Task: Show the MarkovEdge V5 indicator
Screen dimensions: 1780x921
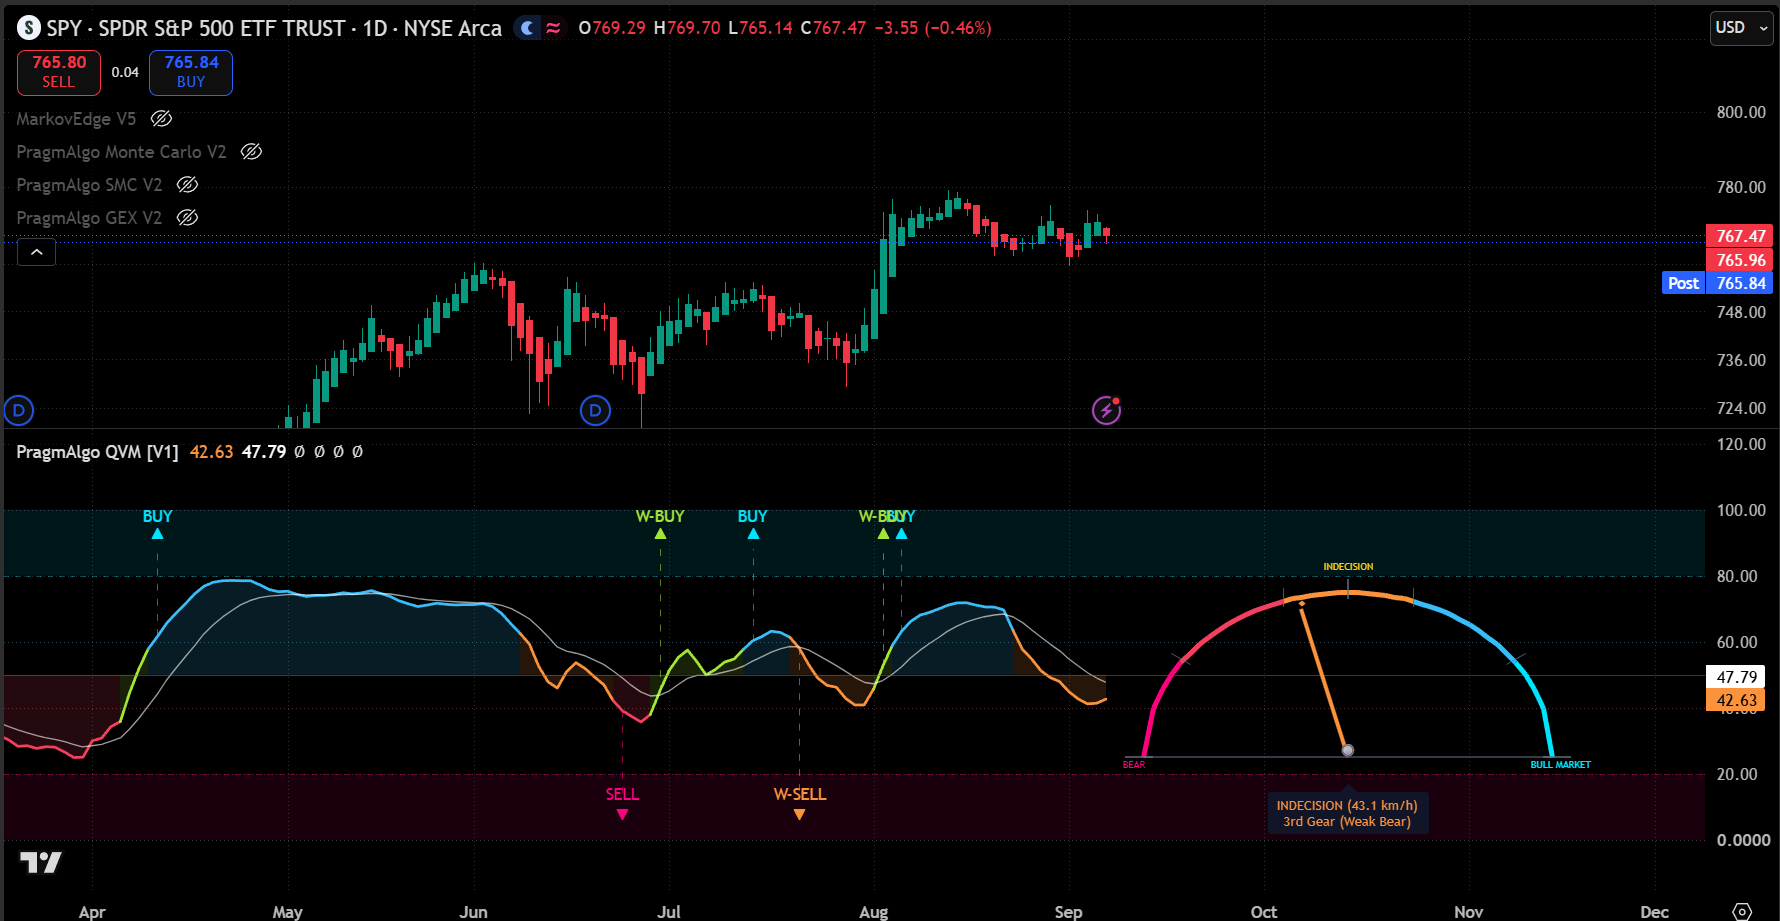Action: pos(161,119)
